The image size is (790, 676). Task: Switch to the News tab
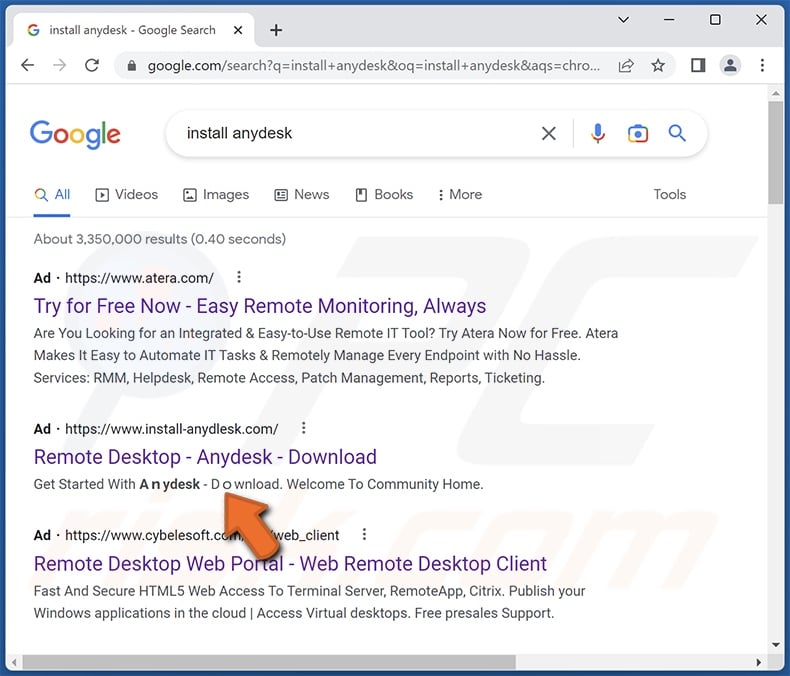pyautogui.click(x=301, y=195)
